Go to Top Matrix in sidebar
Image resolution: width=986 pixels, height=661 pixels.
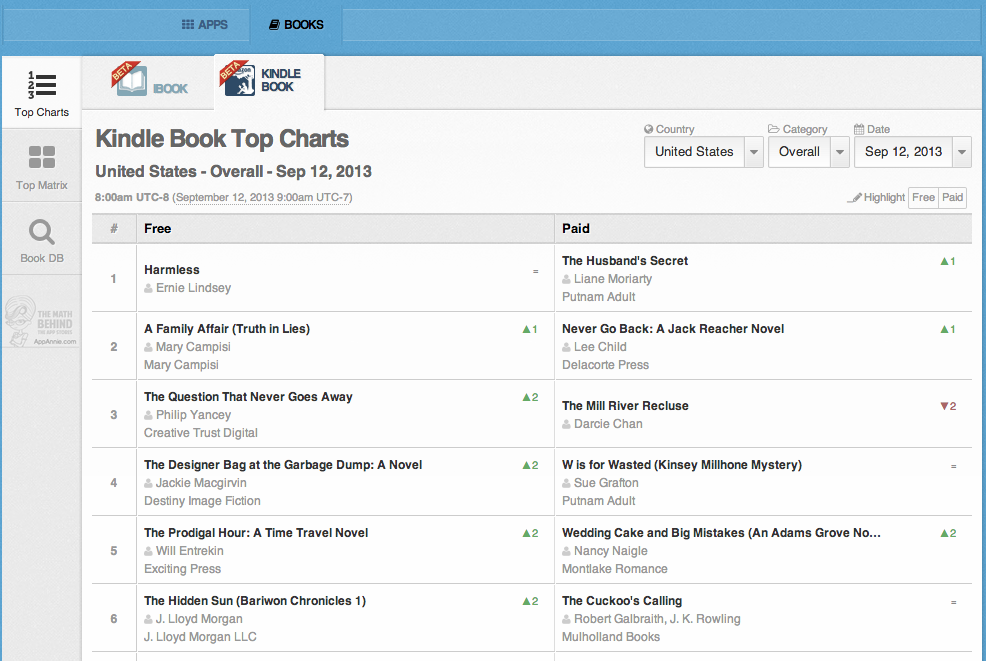coord(42,166)
